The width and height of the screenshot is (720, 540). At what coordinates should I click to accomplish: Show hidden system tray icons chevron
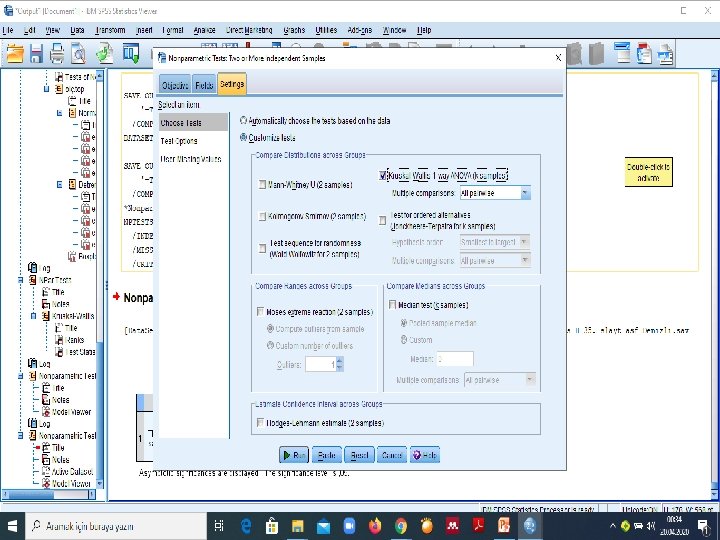point(613,526)
